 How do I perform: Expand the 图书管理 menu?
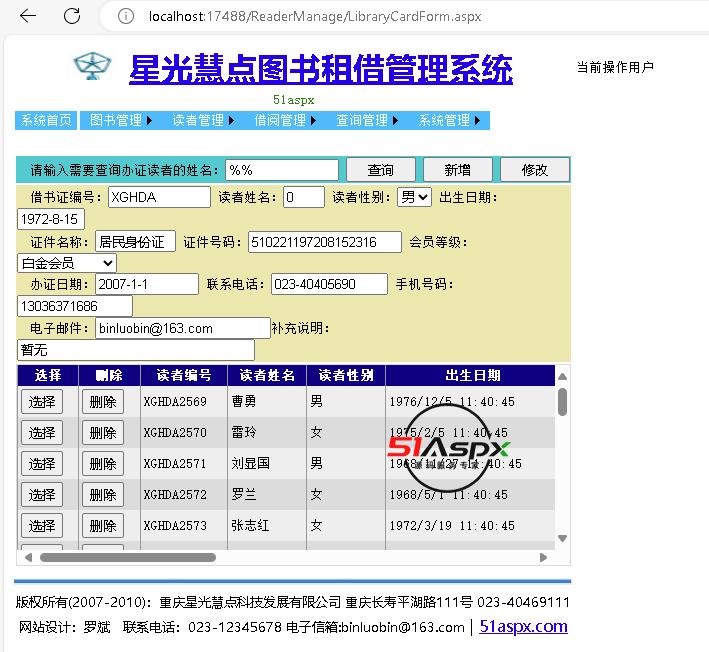click(120, 120)
